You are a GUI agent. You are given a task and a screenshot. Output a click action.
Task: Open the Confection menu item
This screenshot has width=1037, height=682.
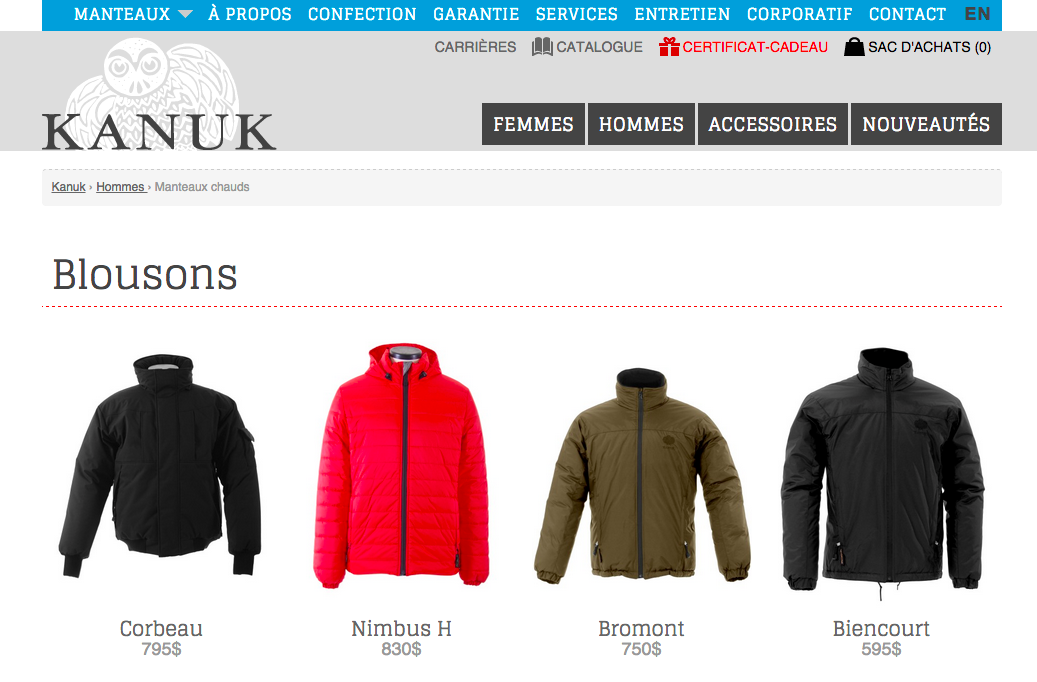tap(362, 14)
